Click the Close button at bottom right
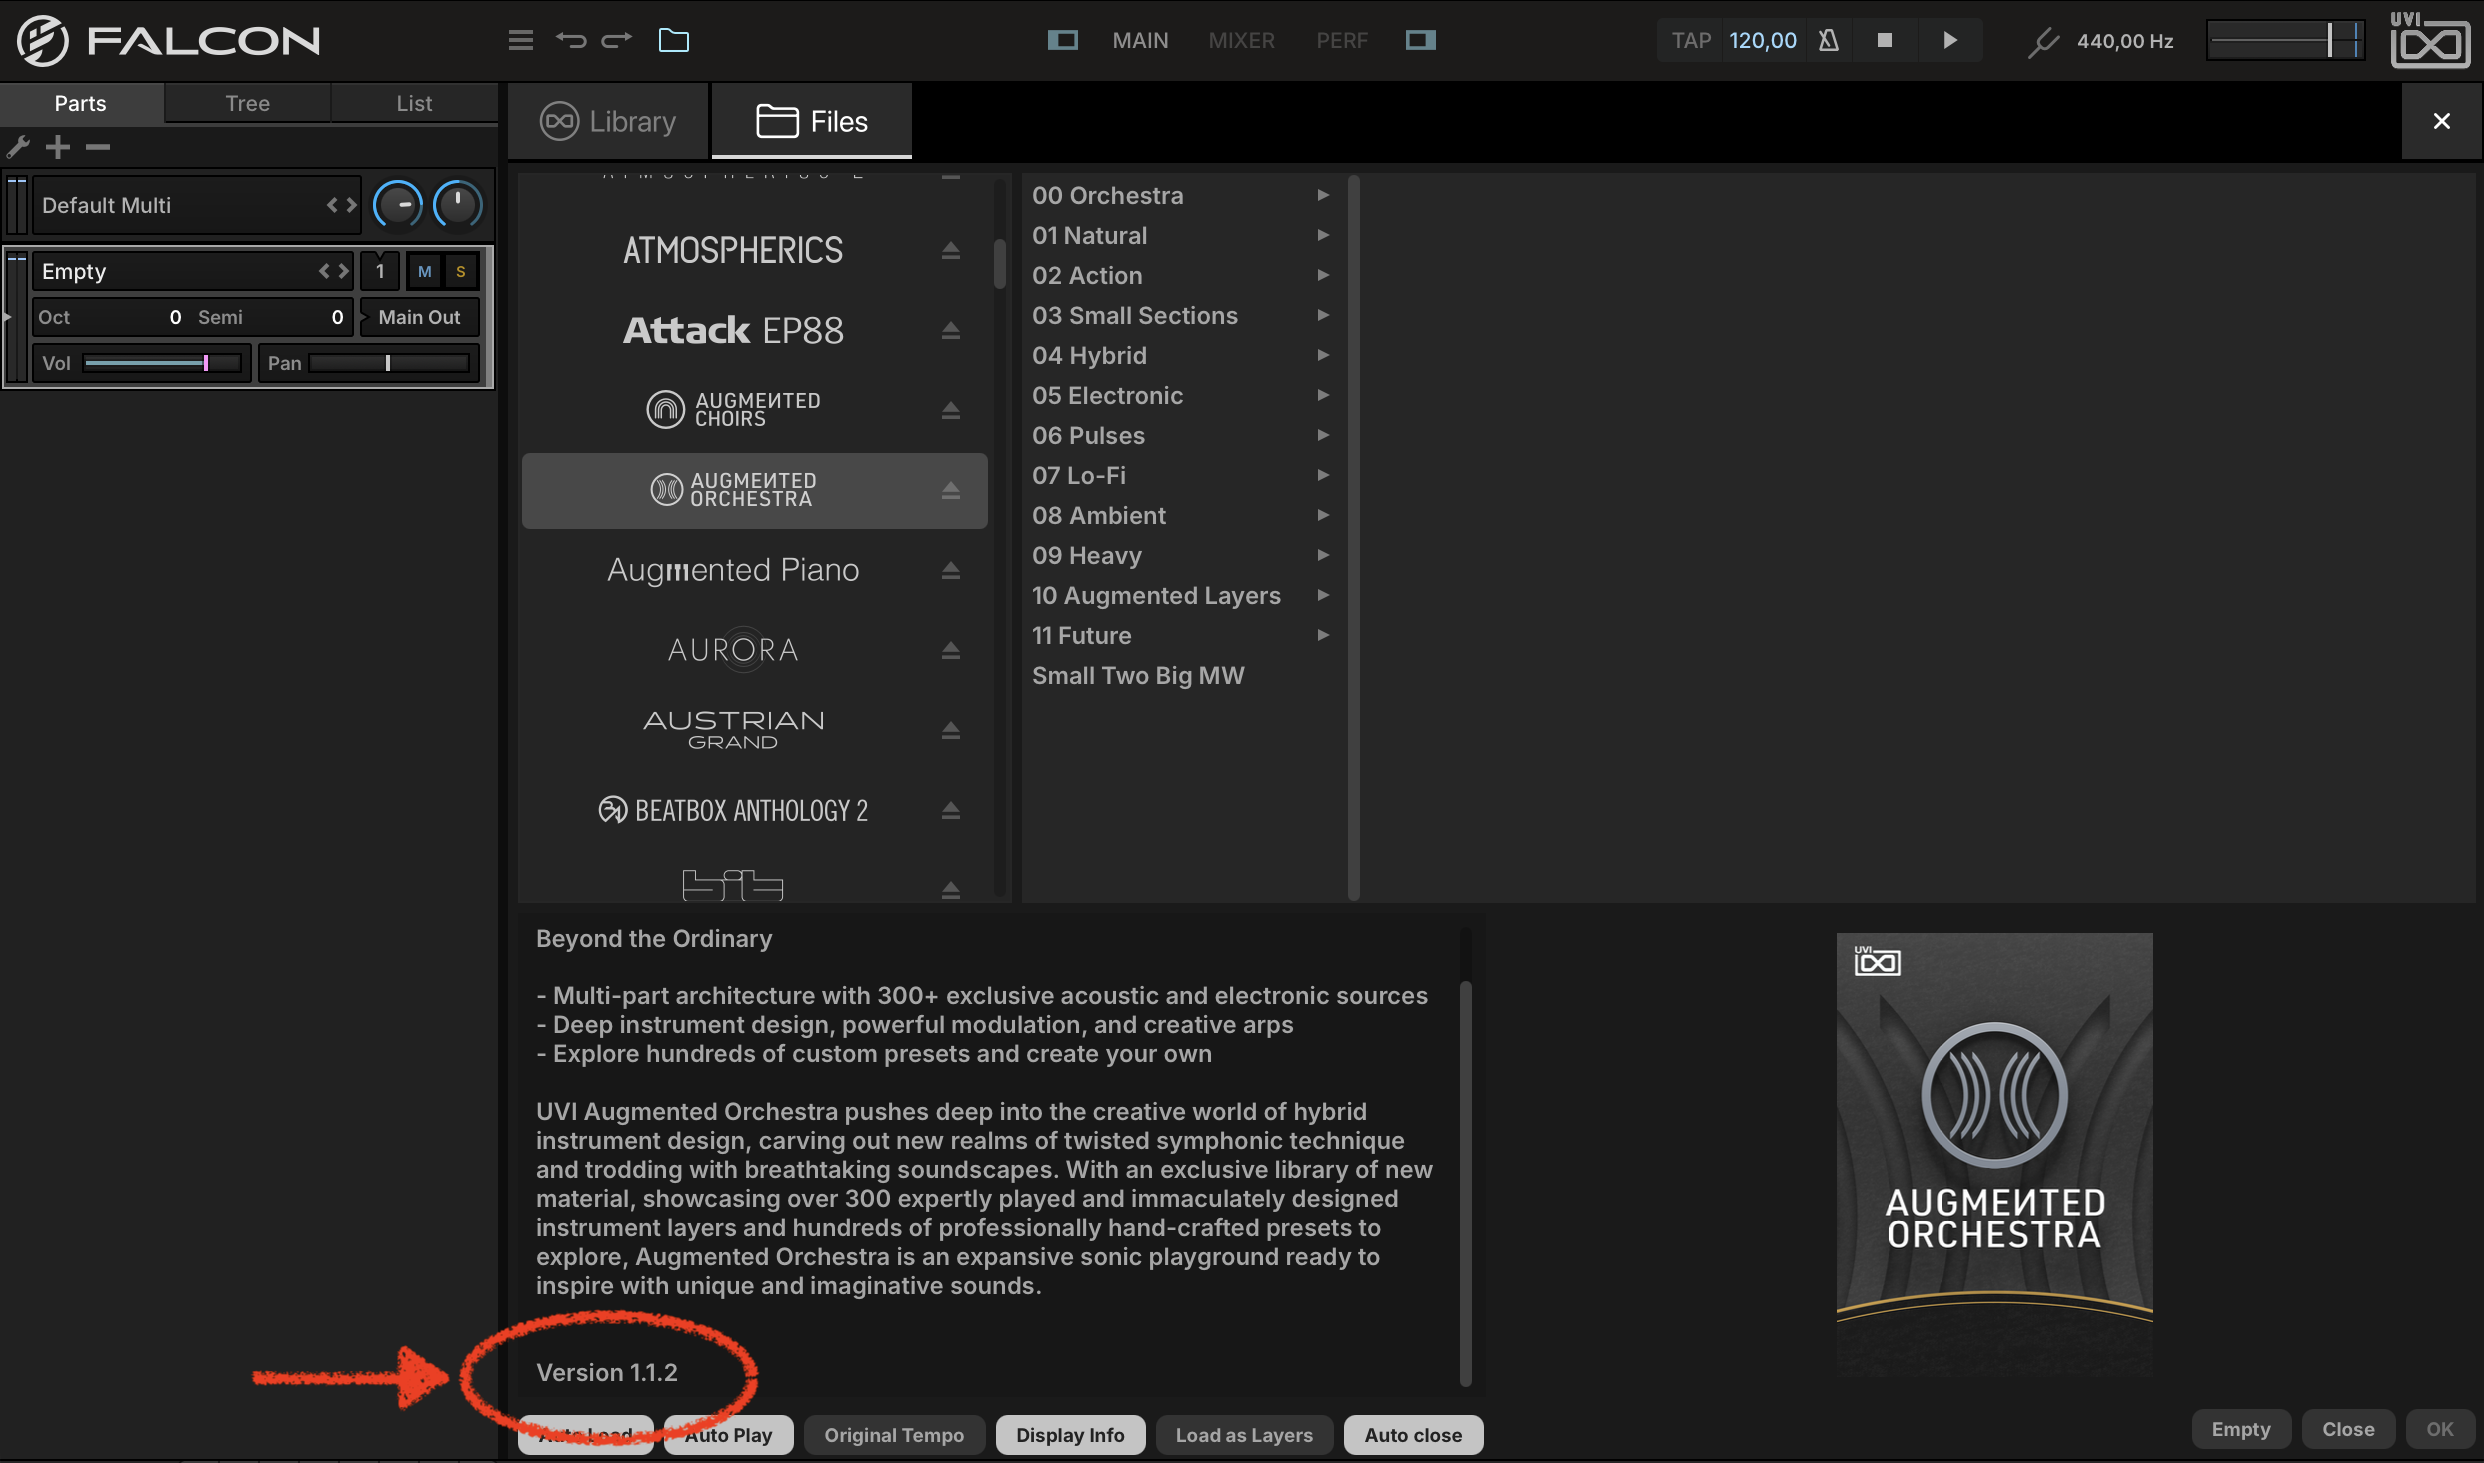2484x1463 pixels. tap(2348, 1429)
